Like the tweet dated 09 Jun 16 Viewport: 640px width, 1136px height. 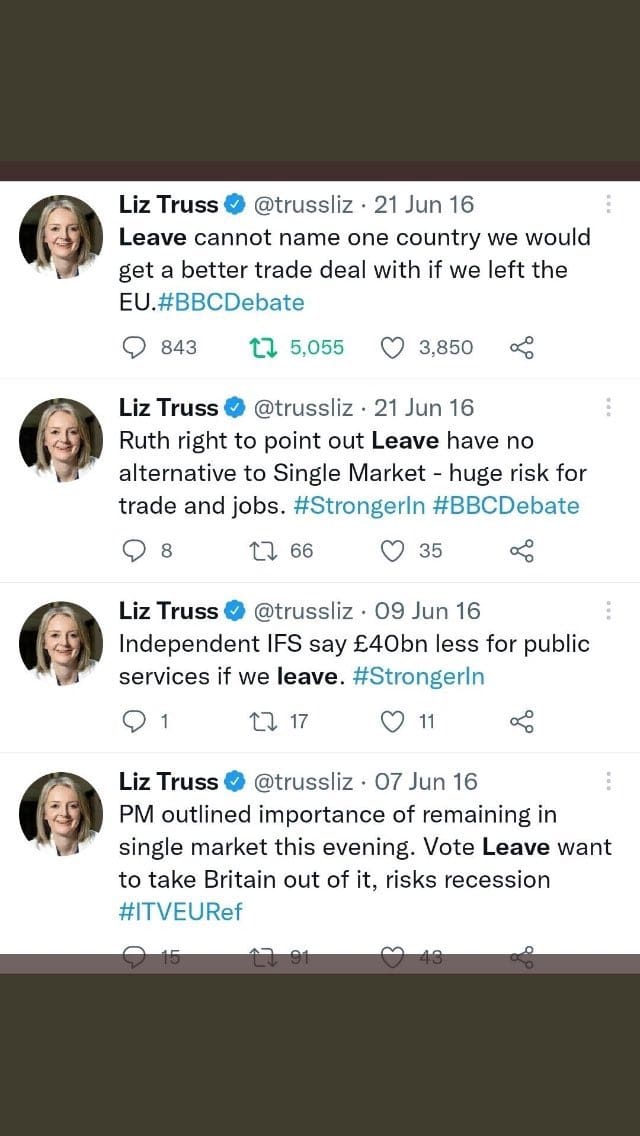click(x=391, y=721)
